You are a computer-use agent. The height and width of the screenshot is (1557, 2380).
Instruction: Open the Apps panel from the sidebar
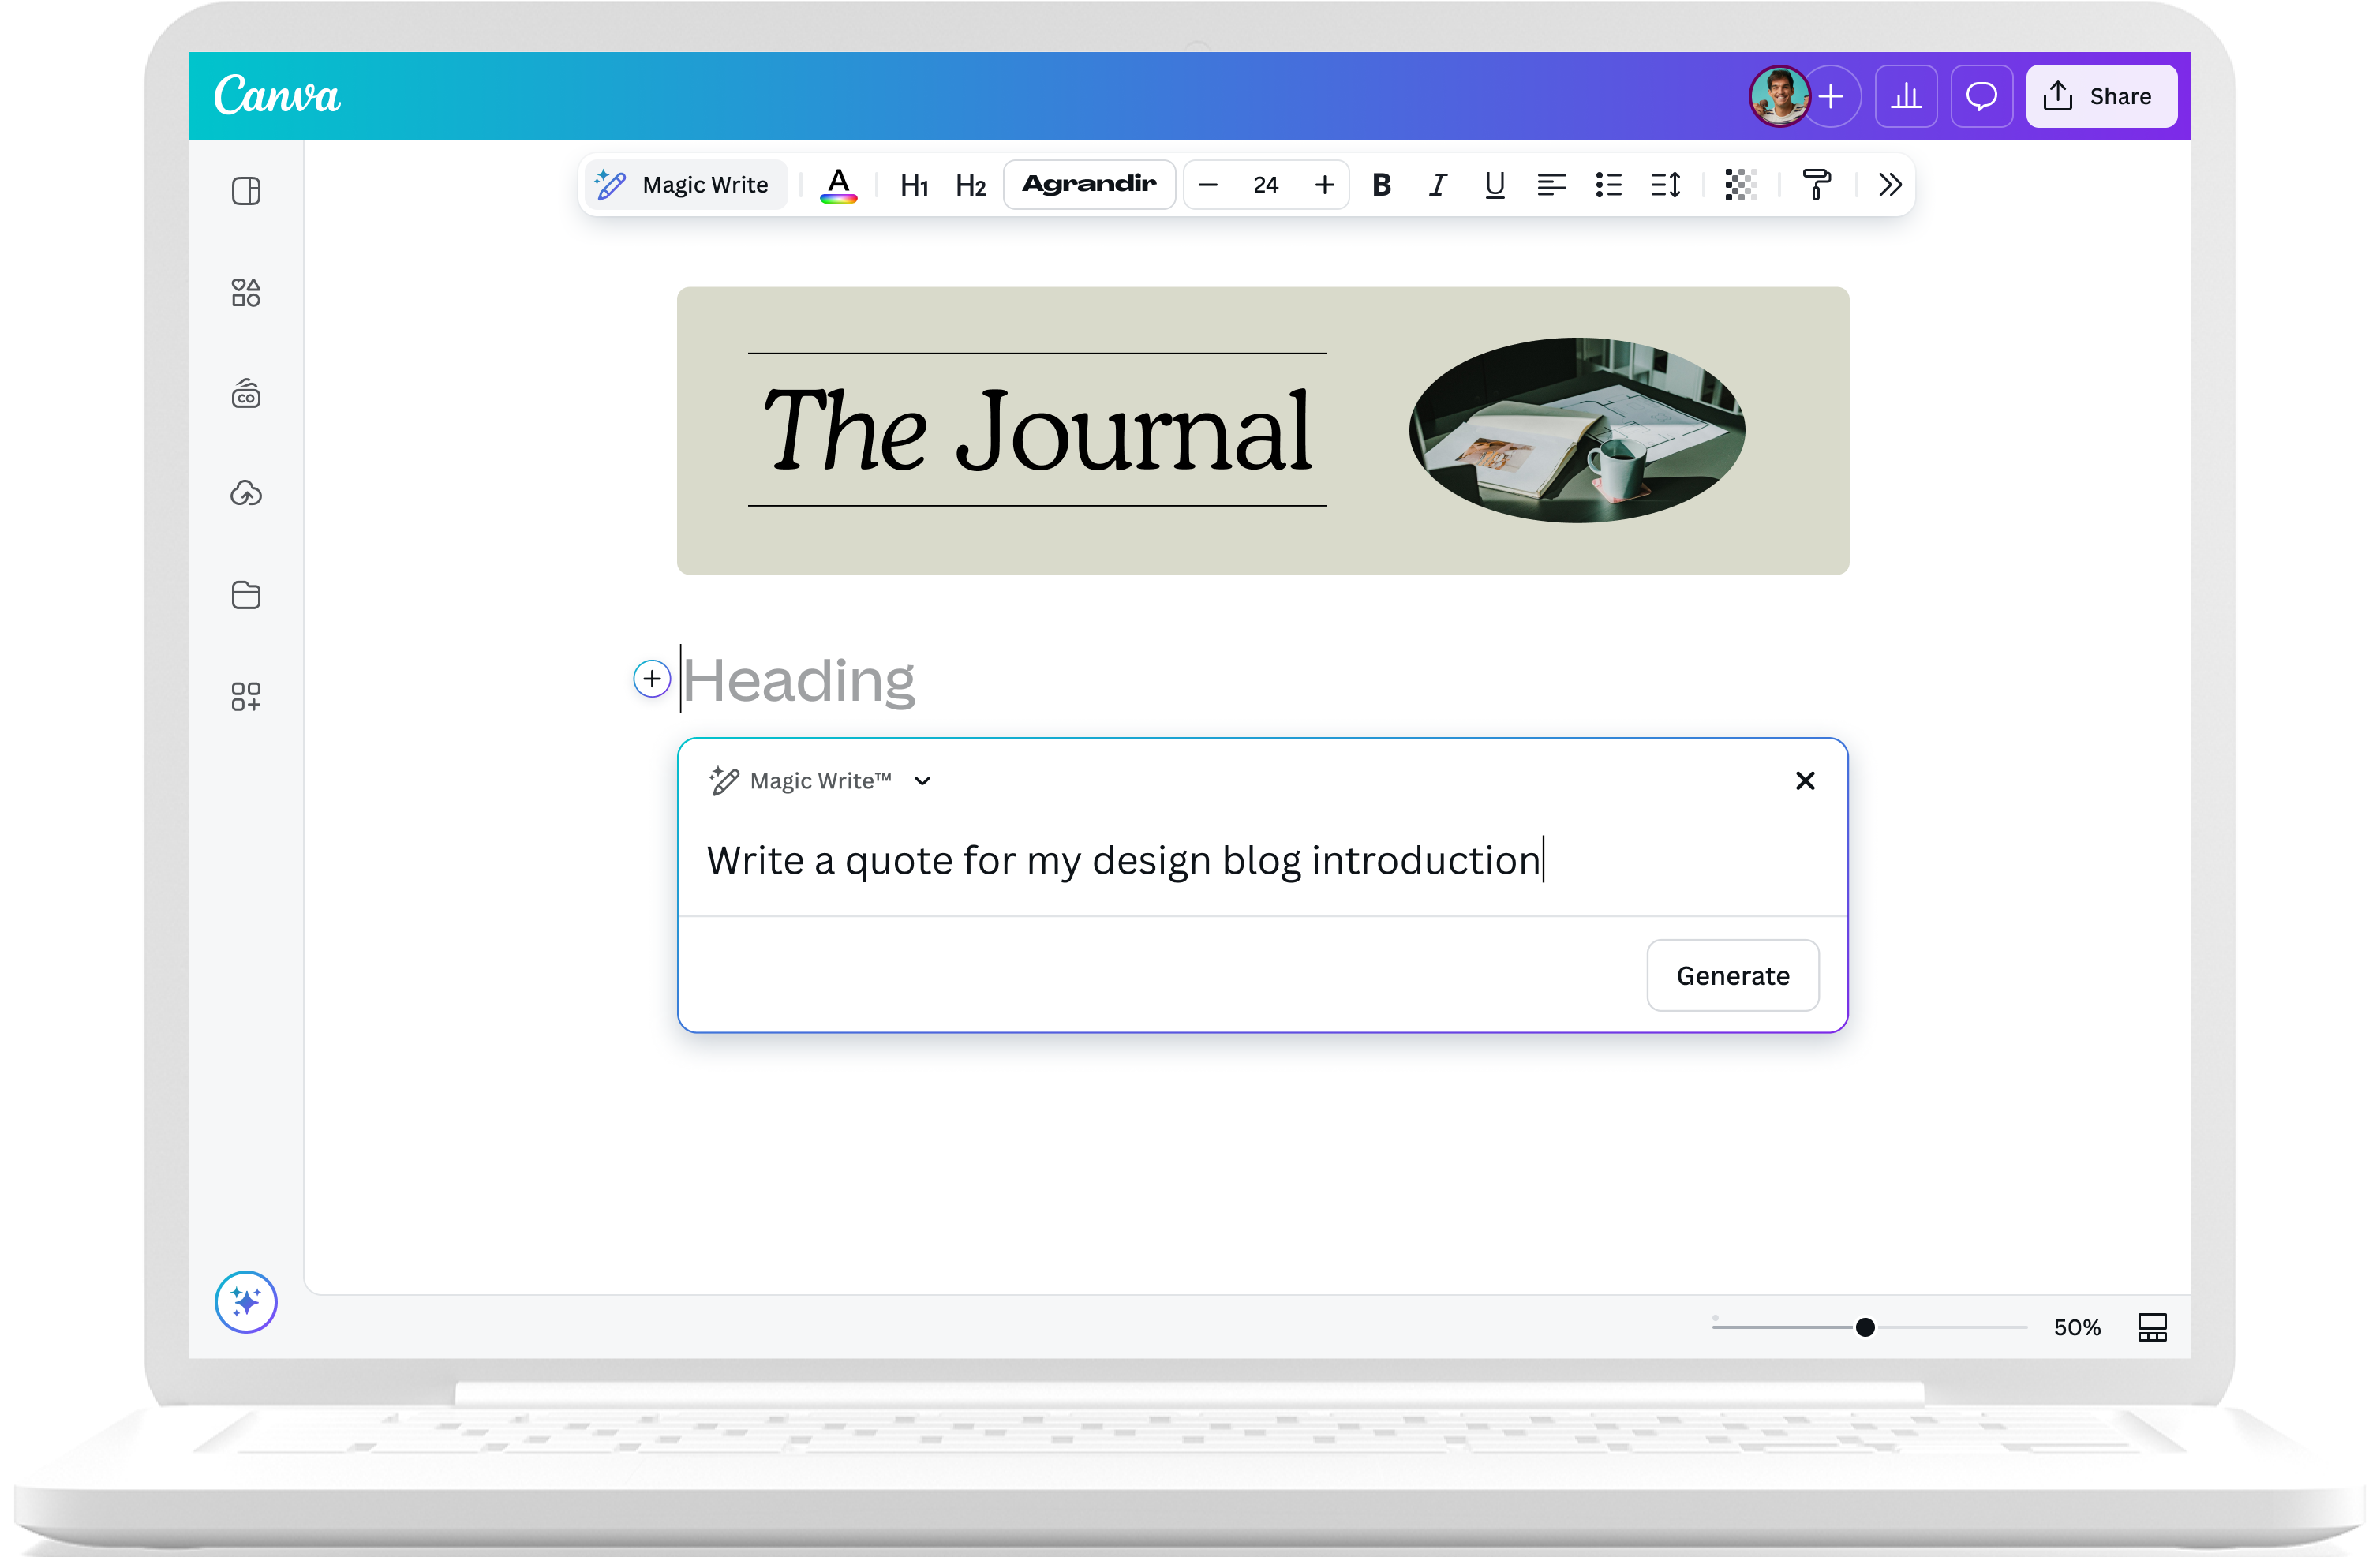pos(245,696)
